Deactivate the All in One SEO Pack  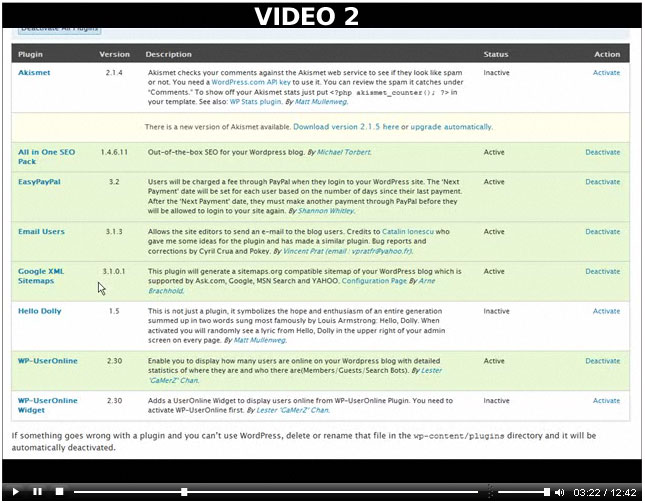pos(603,152)
